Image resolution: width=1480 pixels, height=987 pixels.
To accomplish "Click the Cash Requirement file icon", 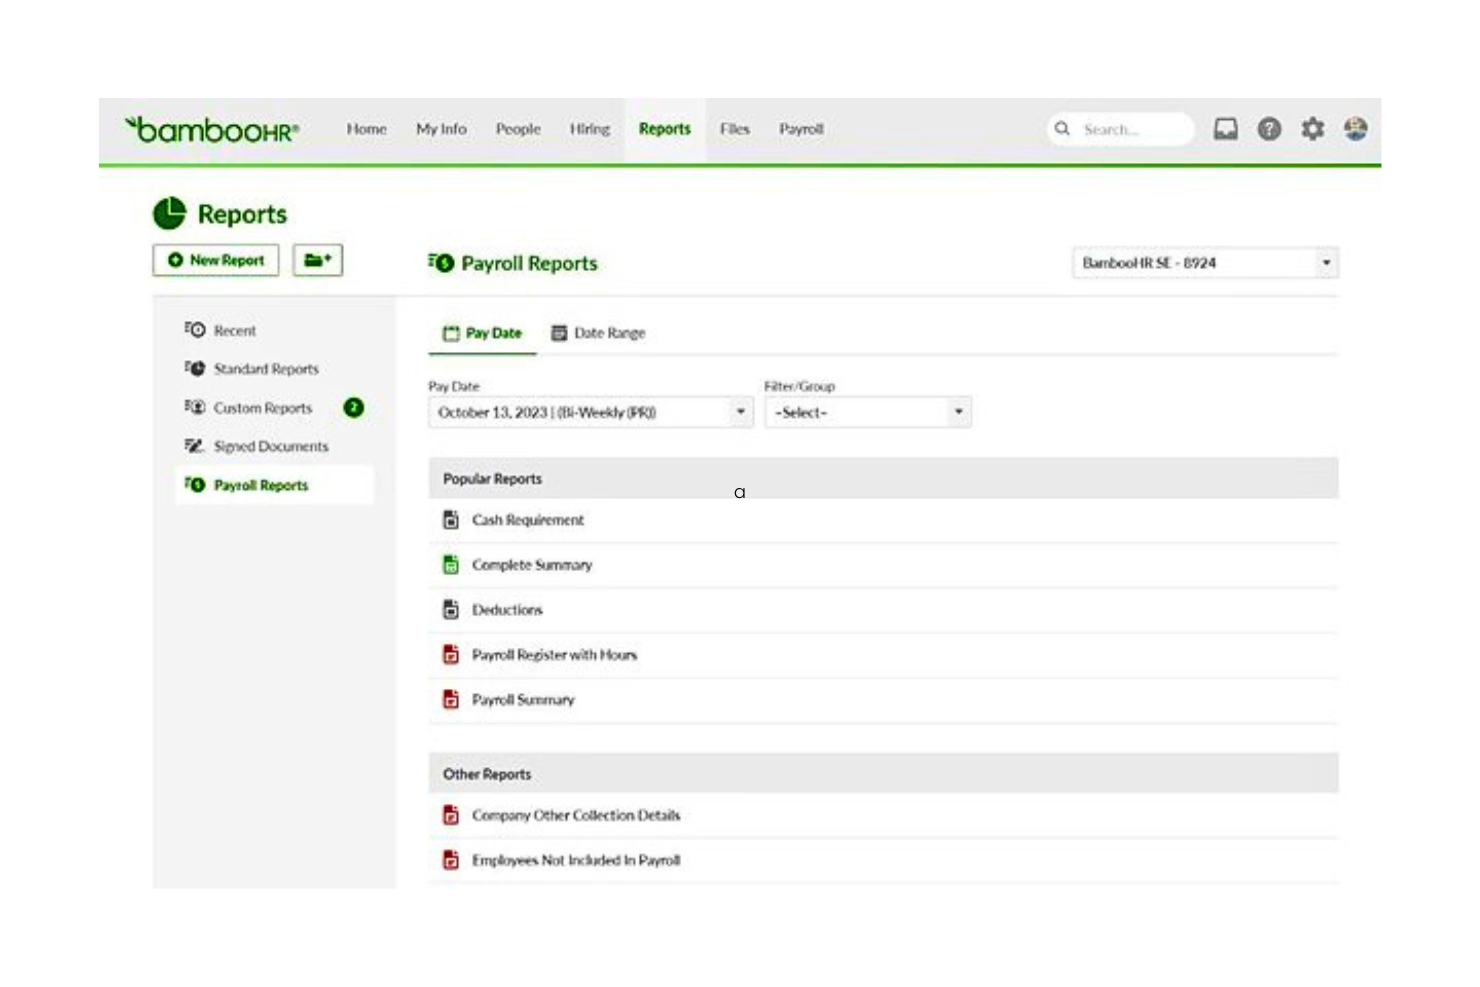I will point(451,520).
